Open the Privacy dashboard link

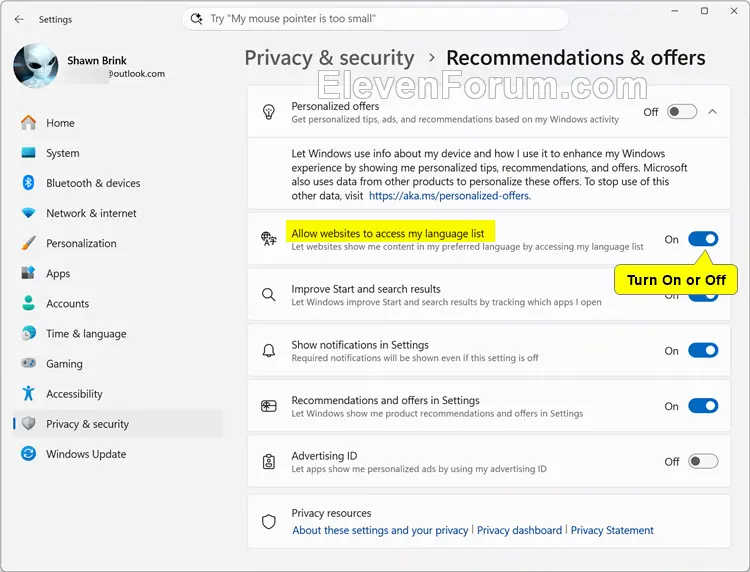click(x=519, y=530)
